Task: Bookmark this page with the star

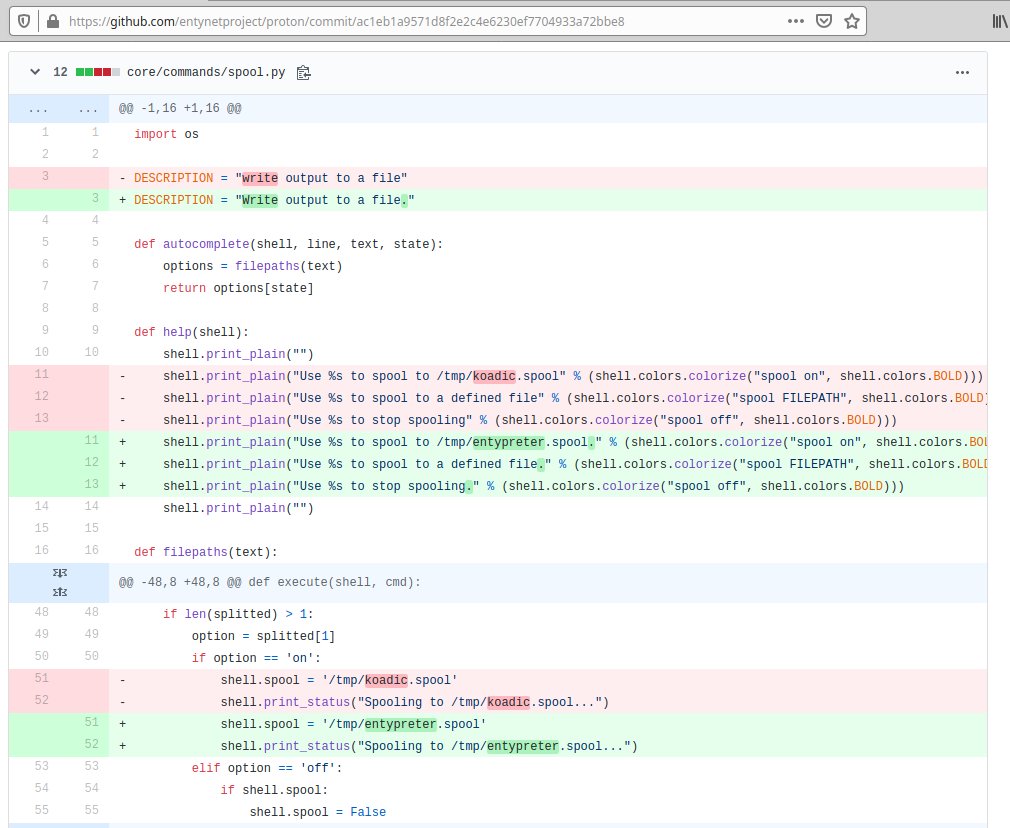Action: pyautogui.click(x=852, y=21)
